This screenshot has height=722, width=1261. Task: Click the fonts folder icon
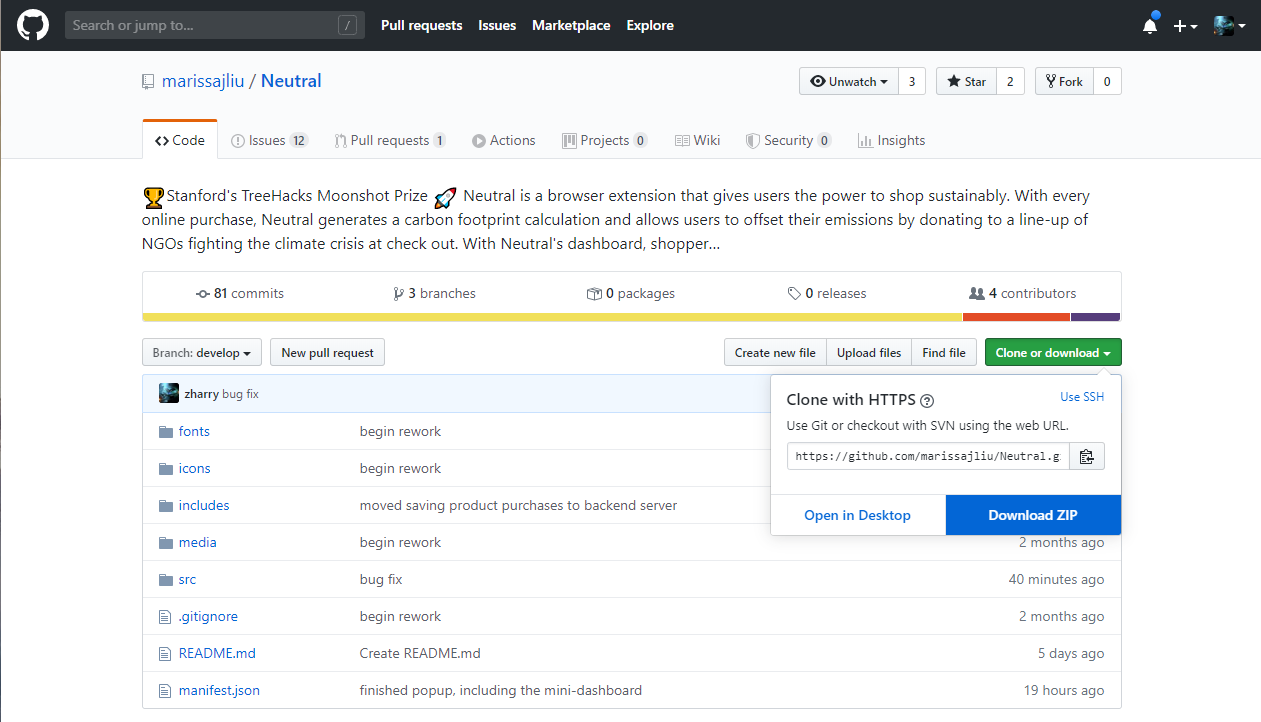pos(166,432)
